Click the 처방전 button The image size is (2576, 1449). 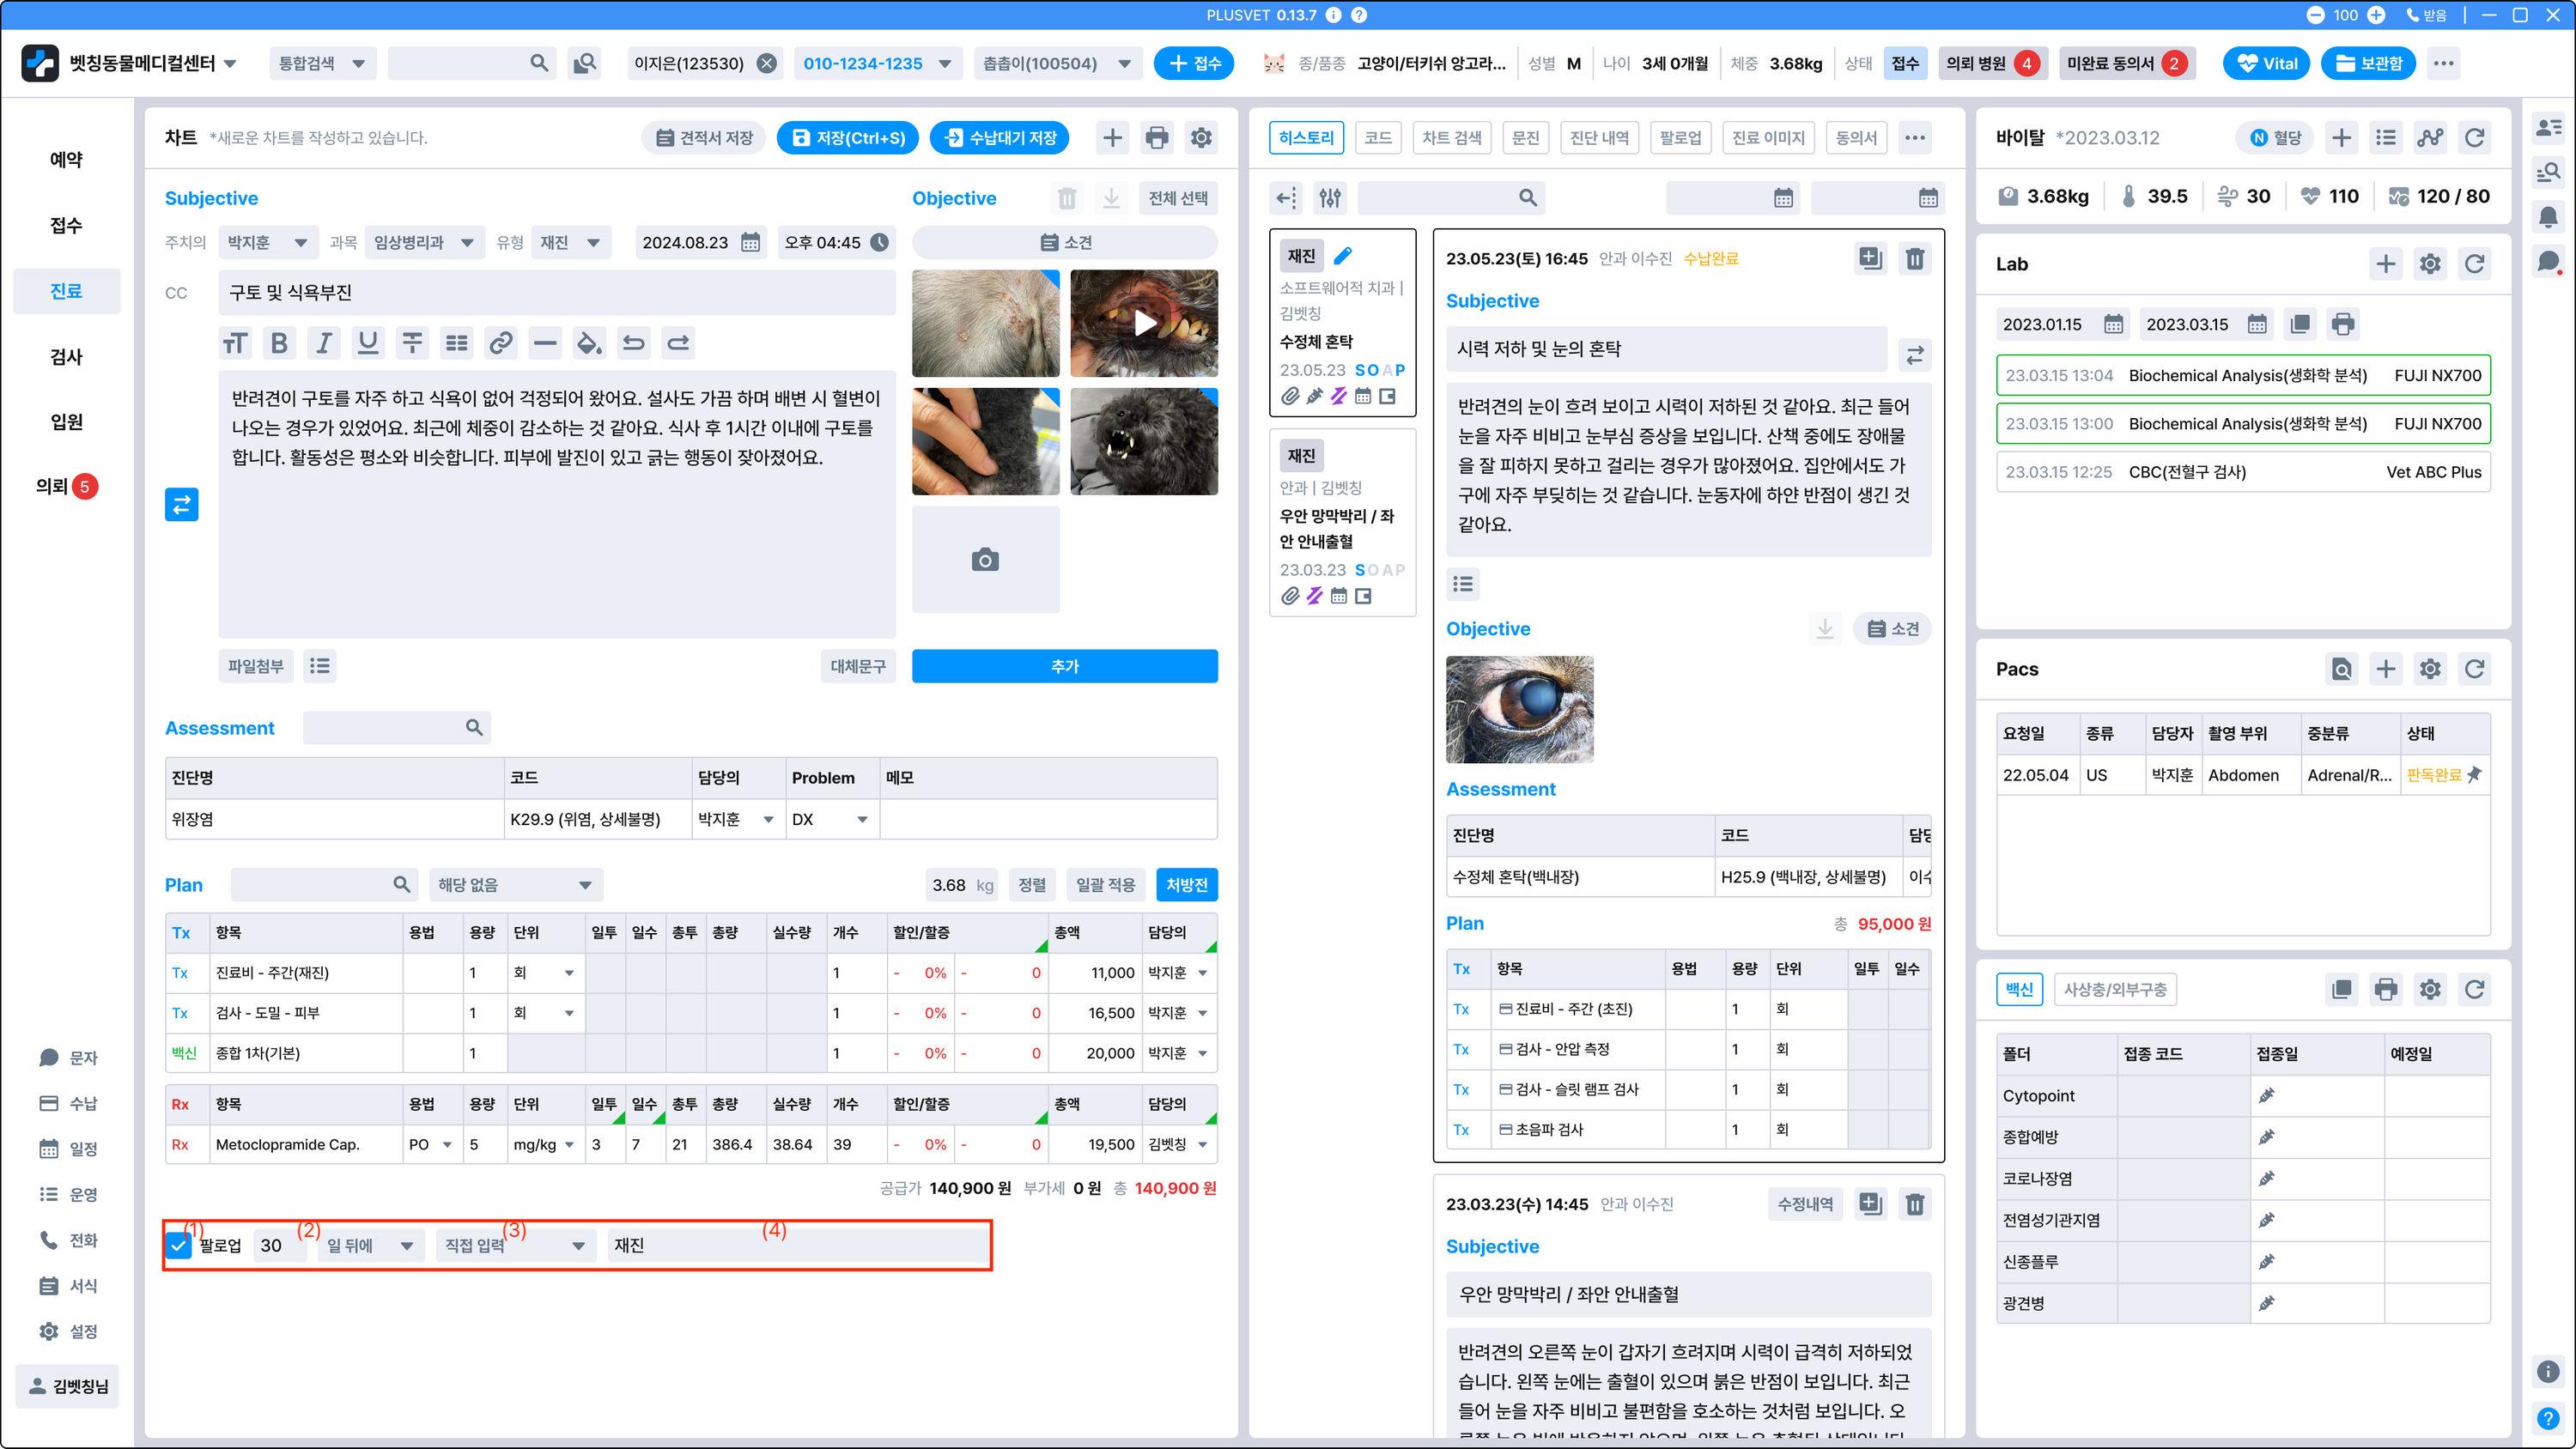coord(1186,885)
